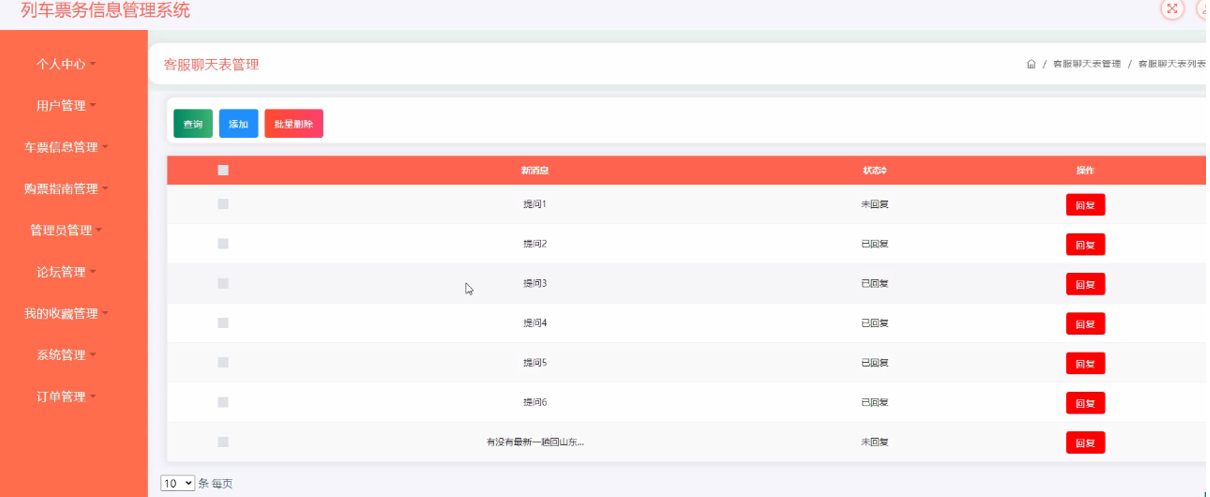Click the fullscreen icon in the top header
Screen dimensions: 1210x497
click(1172, 9)
